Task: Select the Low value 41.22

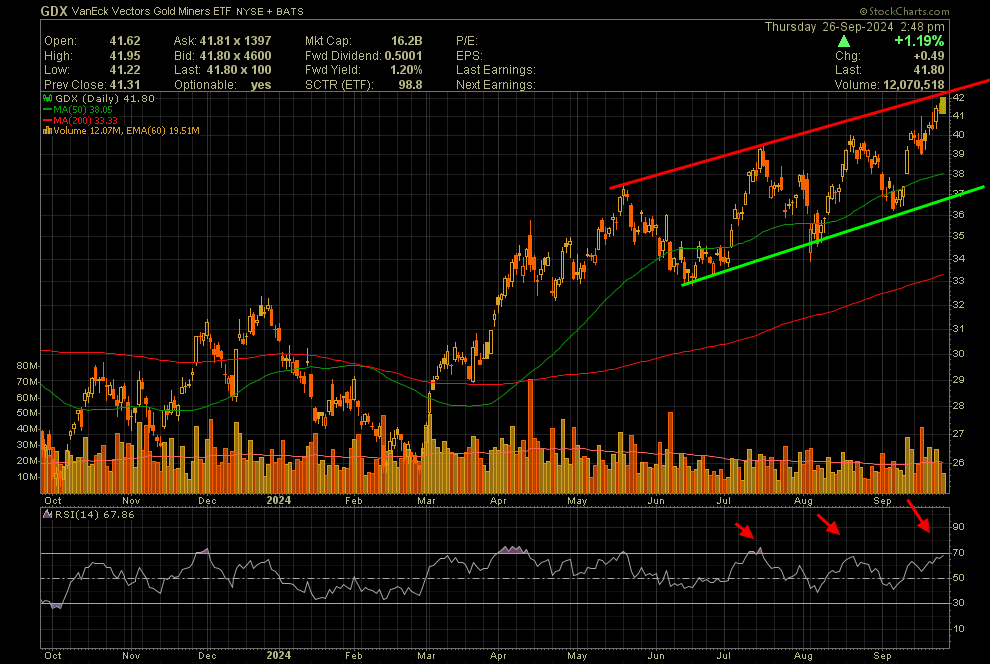Action: point(125,70)
